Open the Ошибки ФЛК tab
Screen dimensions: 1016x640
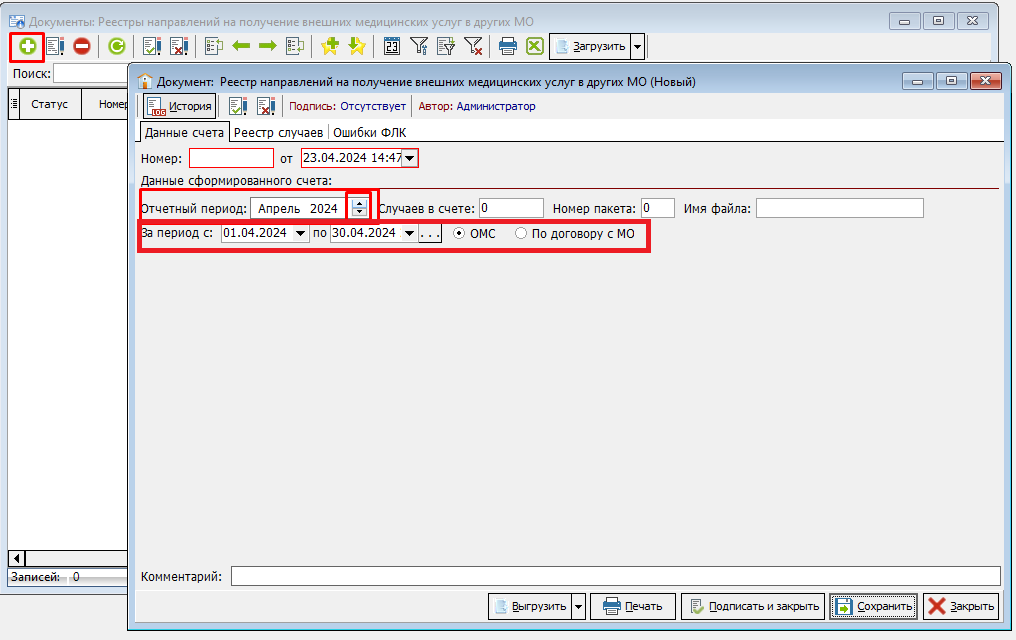[x=369, y=132]
